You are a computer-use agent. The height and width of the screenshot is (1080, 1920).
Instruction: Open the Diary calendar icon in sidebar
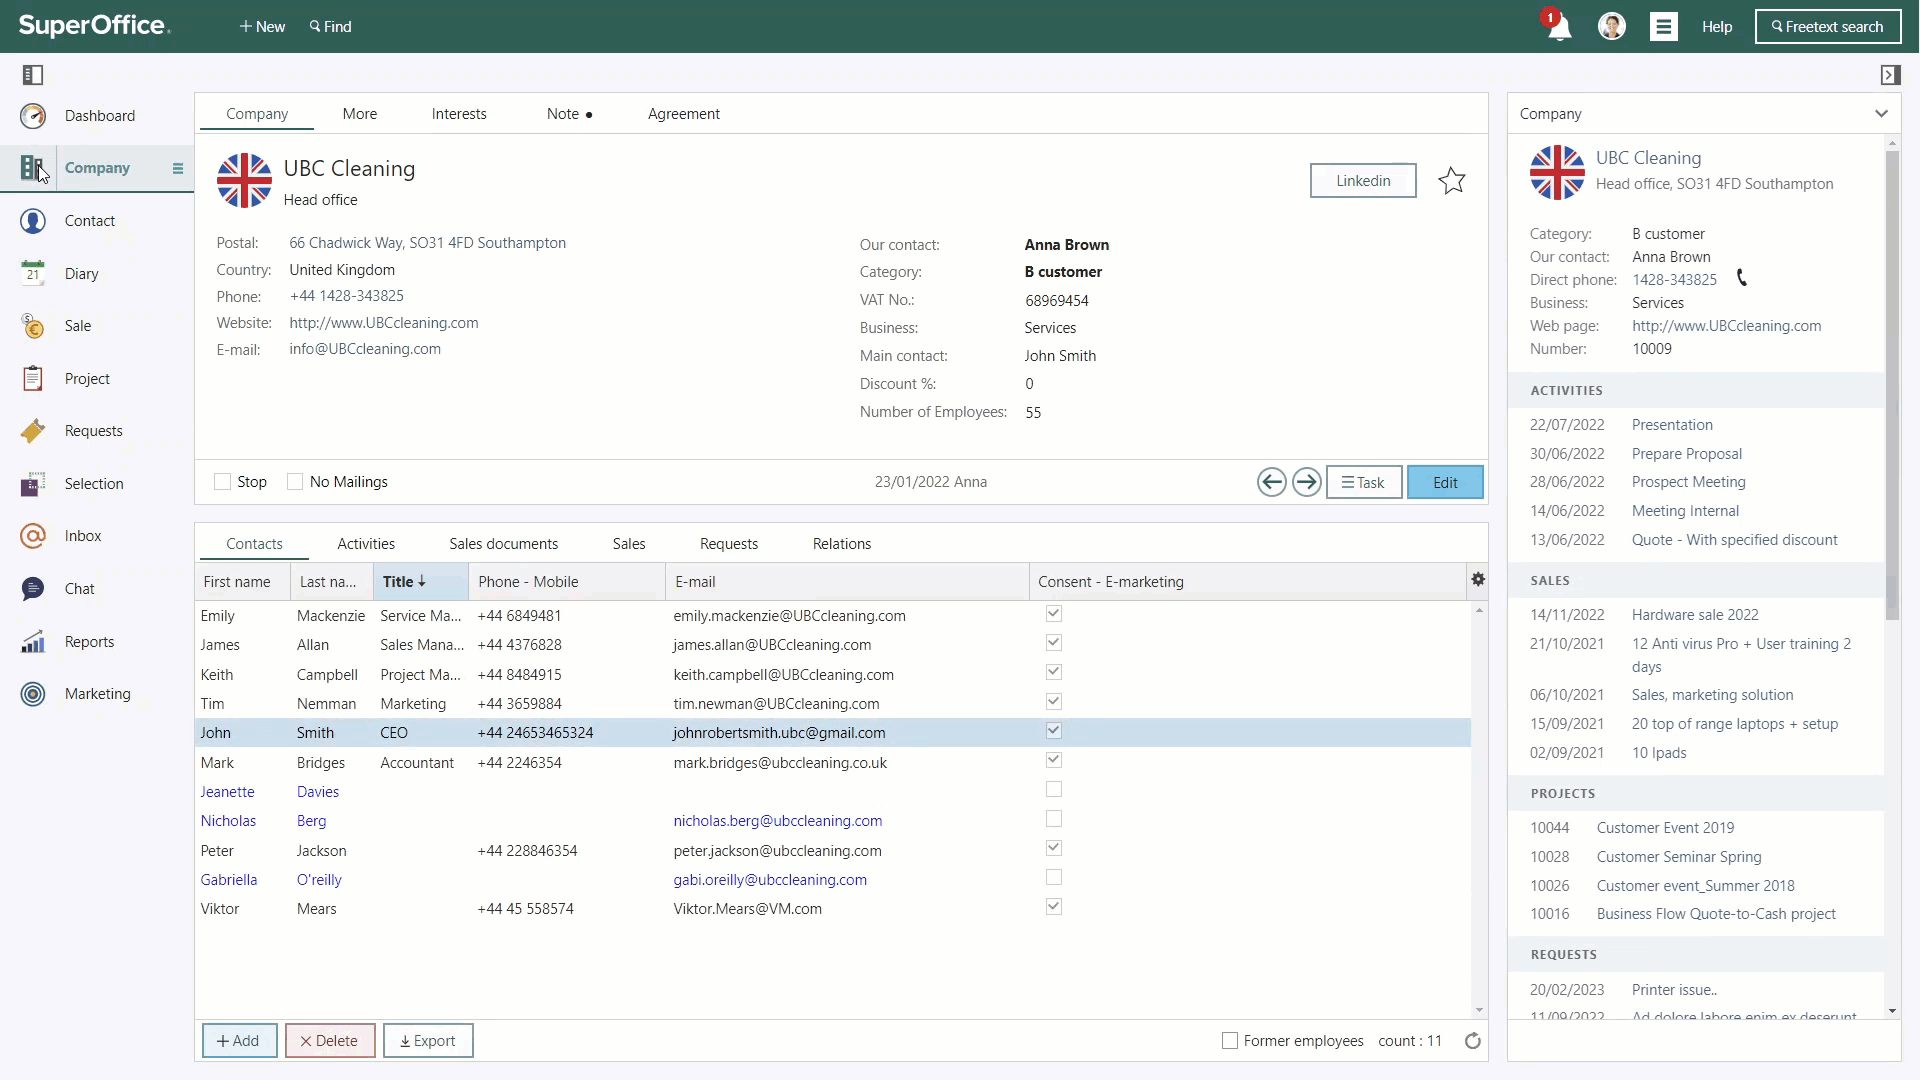[x=33, y=273]
